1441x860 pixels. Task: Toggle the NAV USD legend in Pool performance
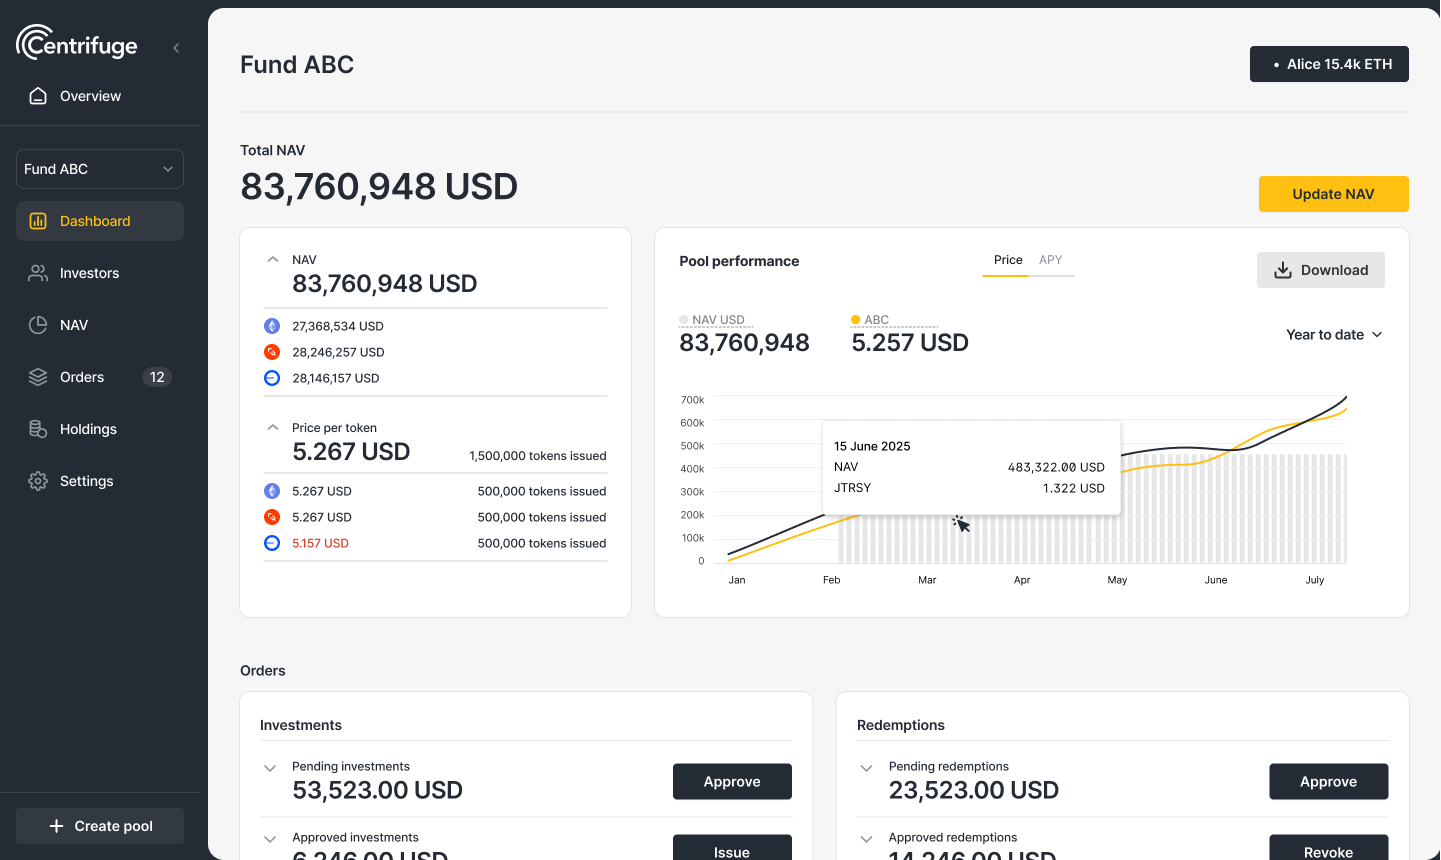point(715,319)
